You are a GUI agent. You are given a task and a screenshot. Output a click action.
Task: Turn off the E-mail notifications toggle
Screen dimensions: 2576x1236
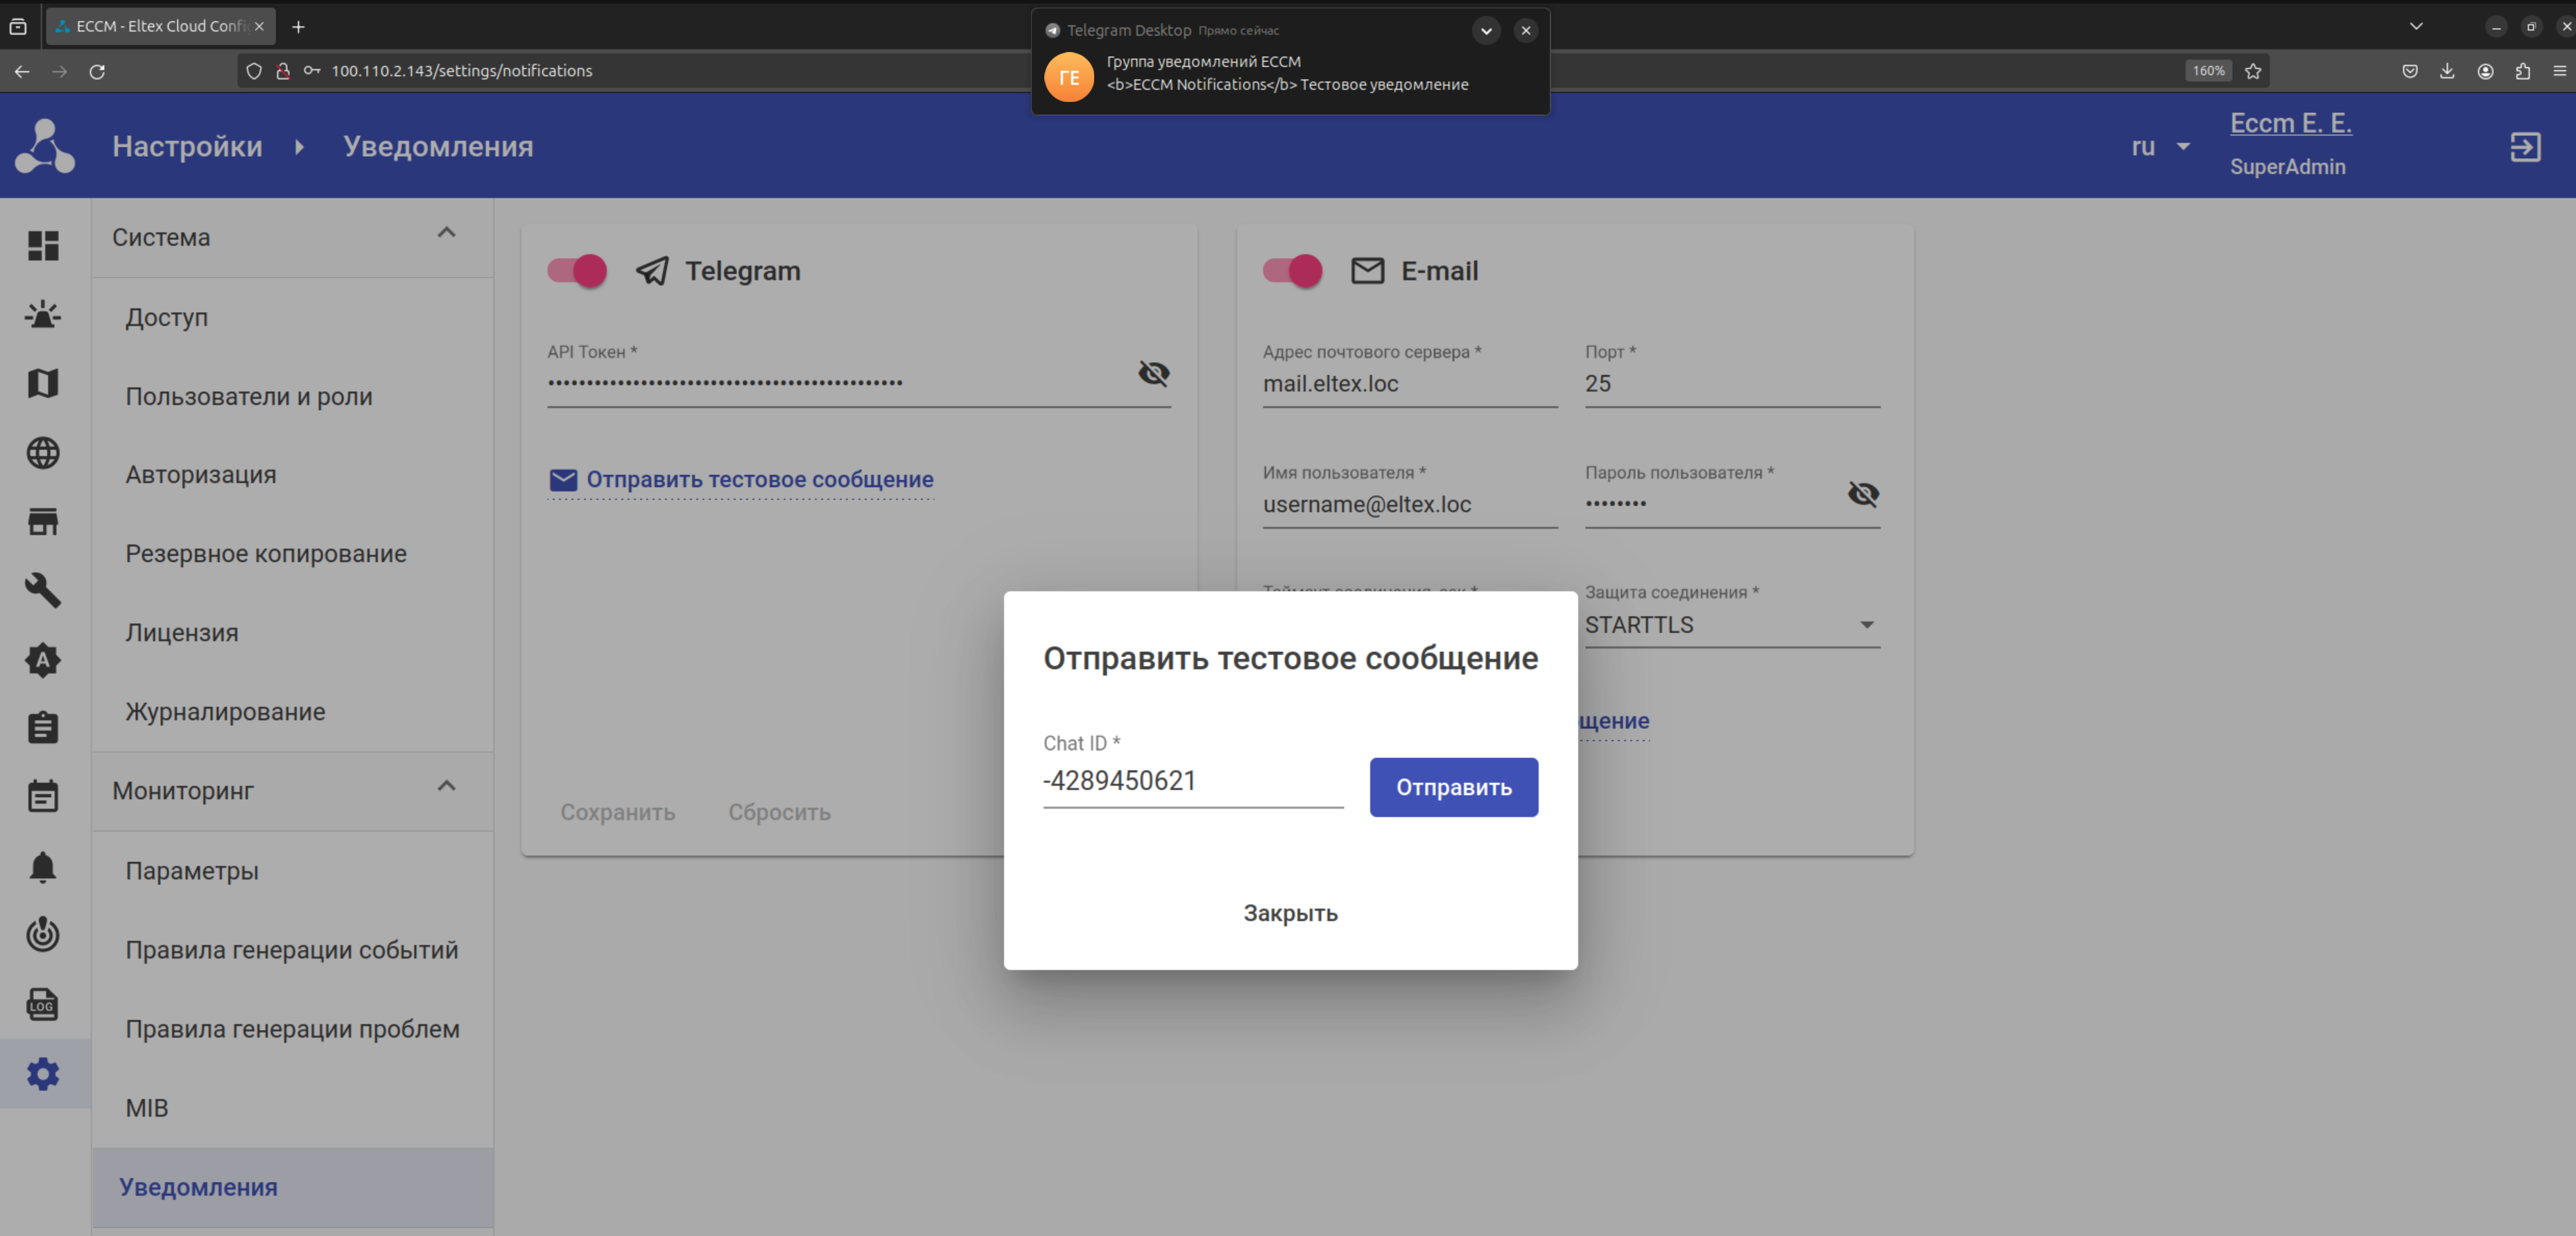[1293, 270]
